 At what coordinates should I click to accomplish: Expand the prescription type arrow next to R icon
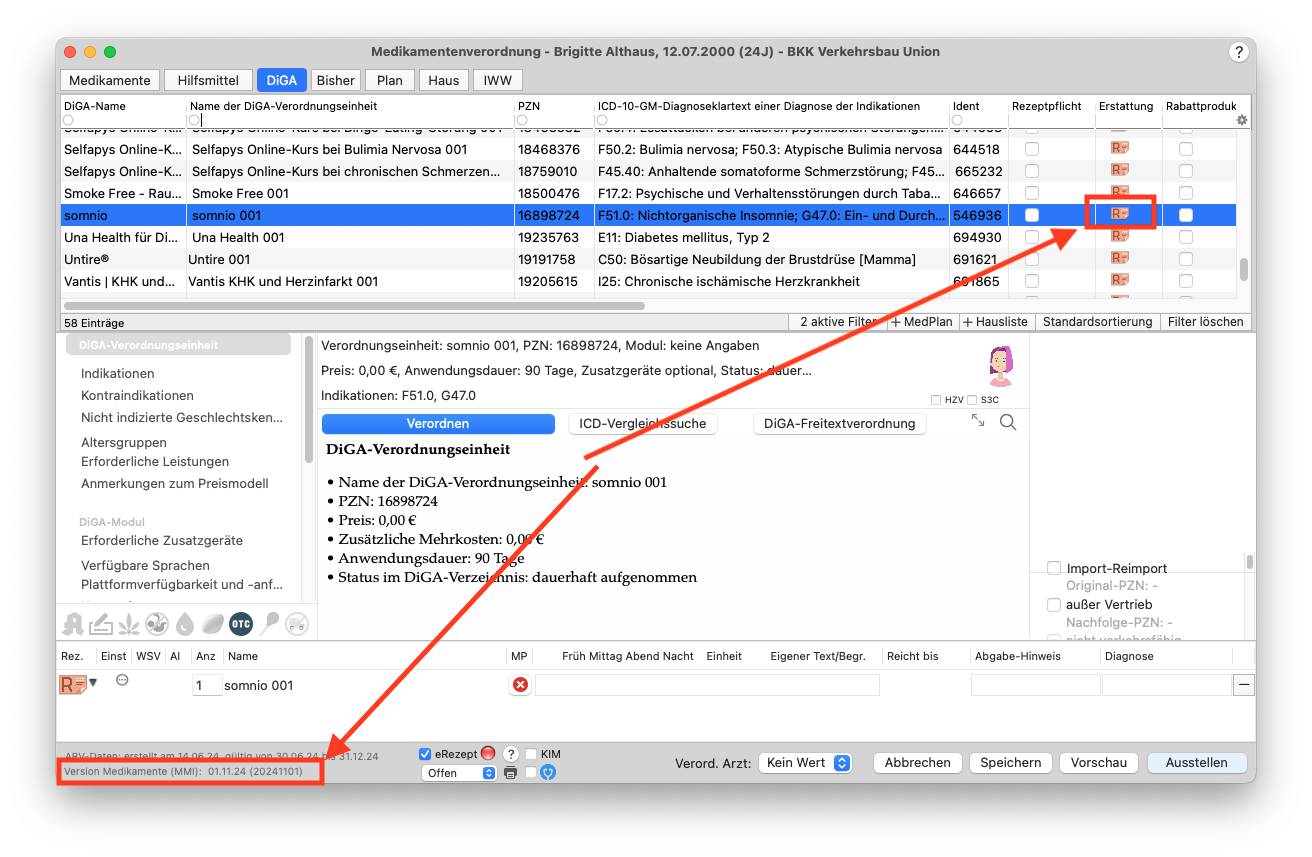[94, 683]
